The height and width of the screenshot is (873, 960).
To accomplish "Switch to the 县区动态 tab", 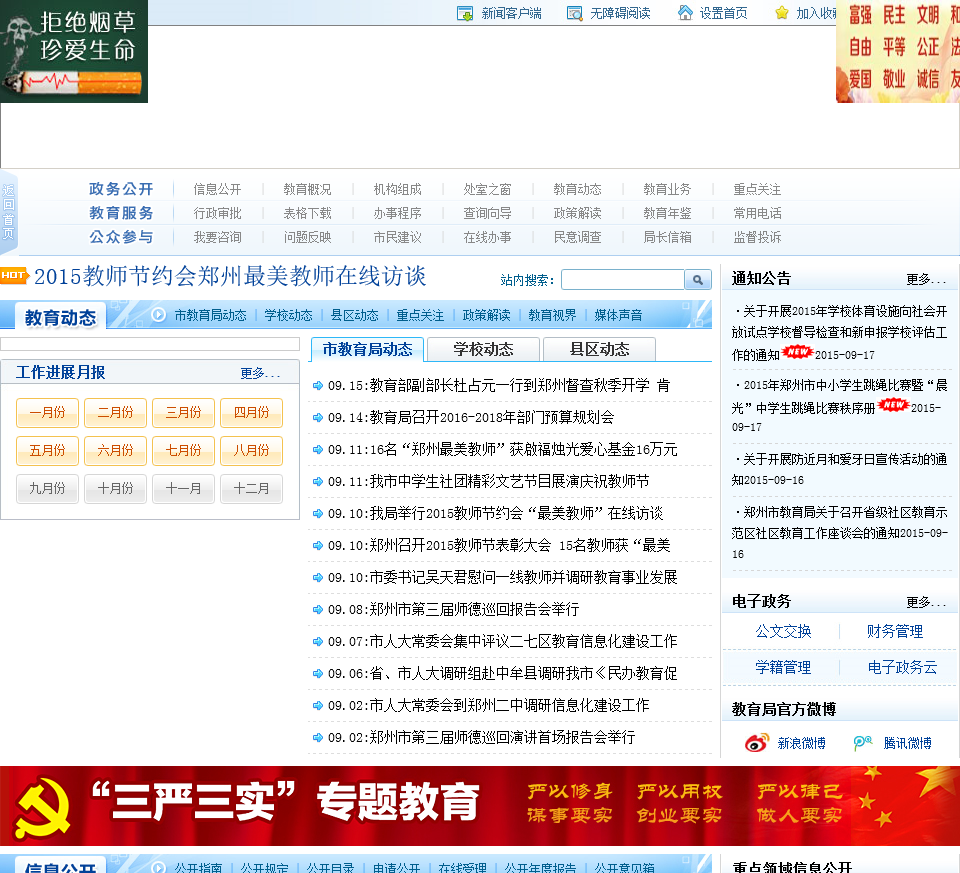I will pos(599,350).
